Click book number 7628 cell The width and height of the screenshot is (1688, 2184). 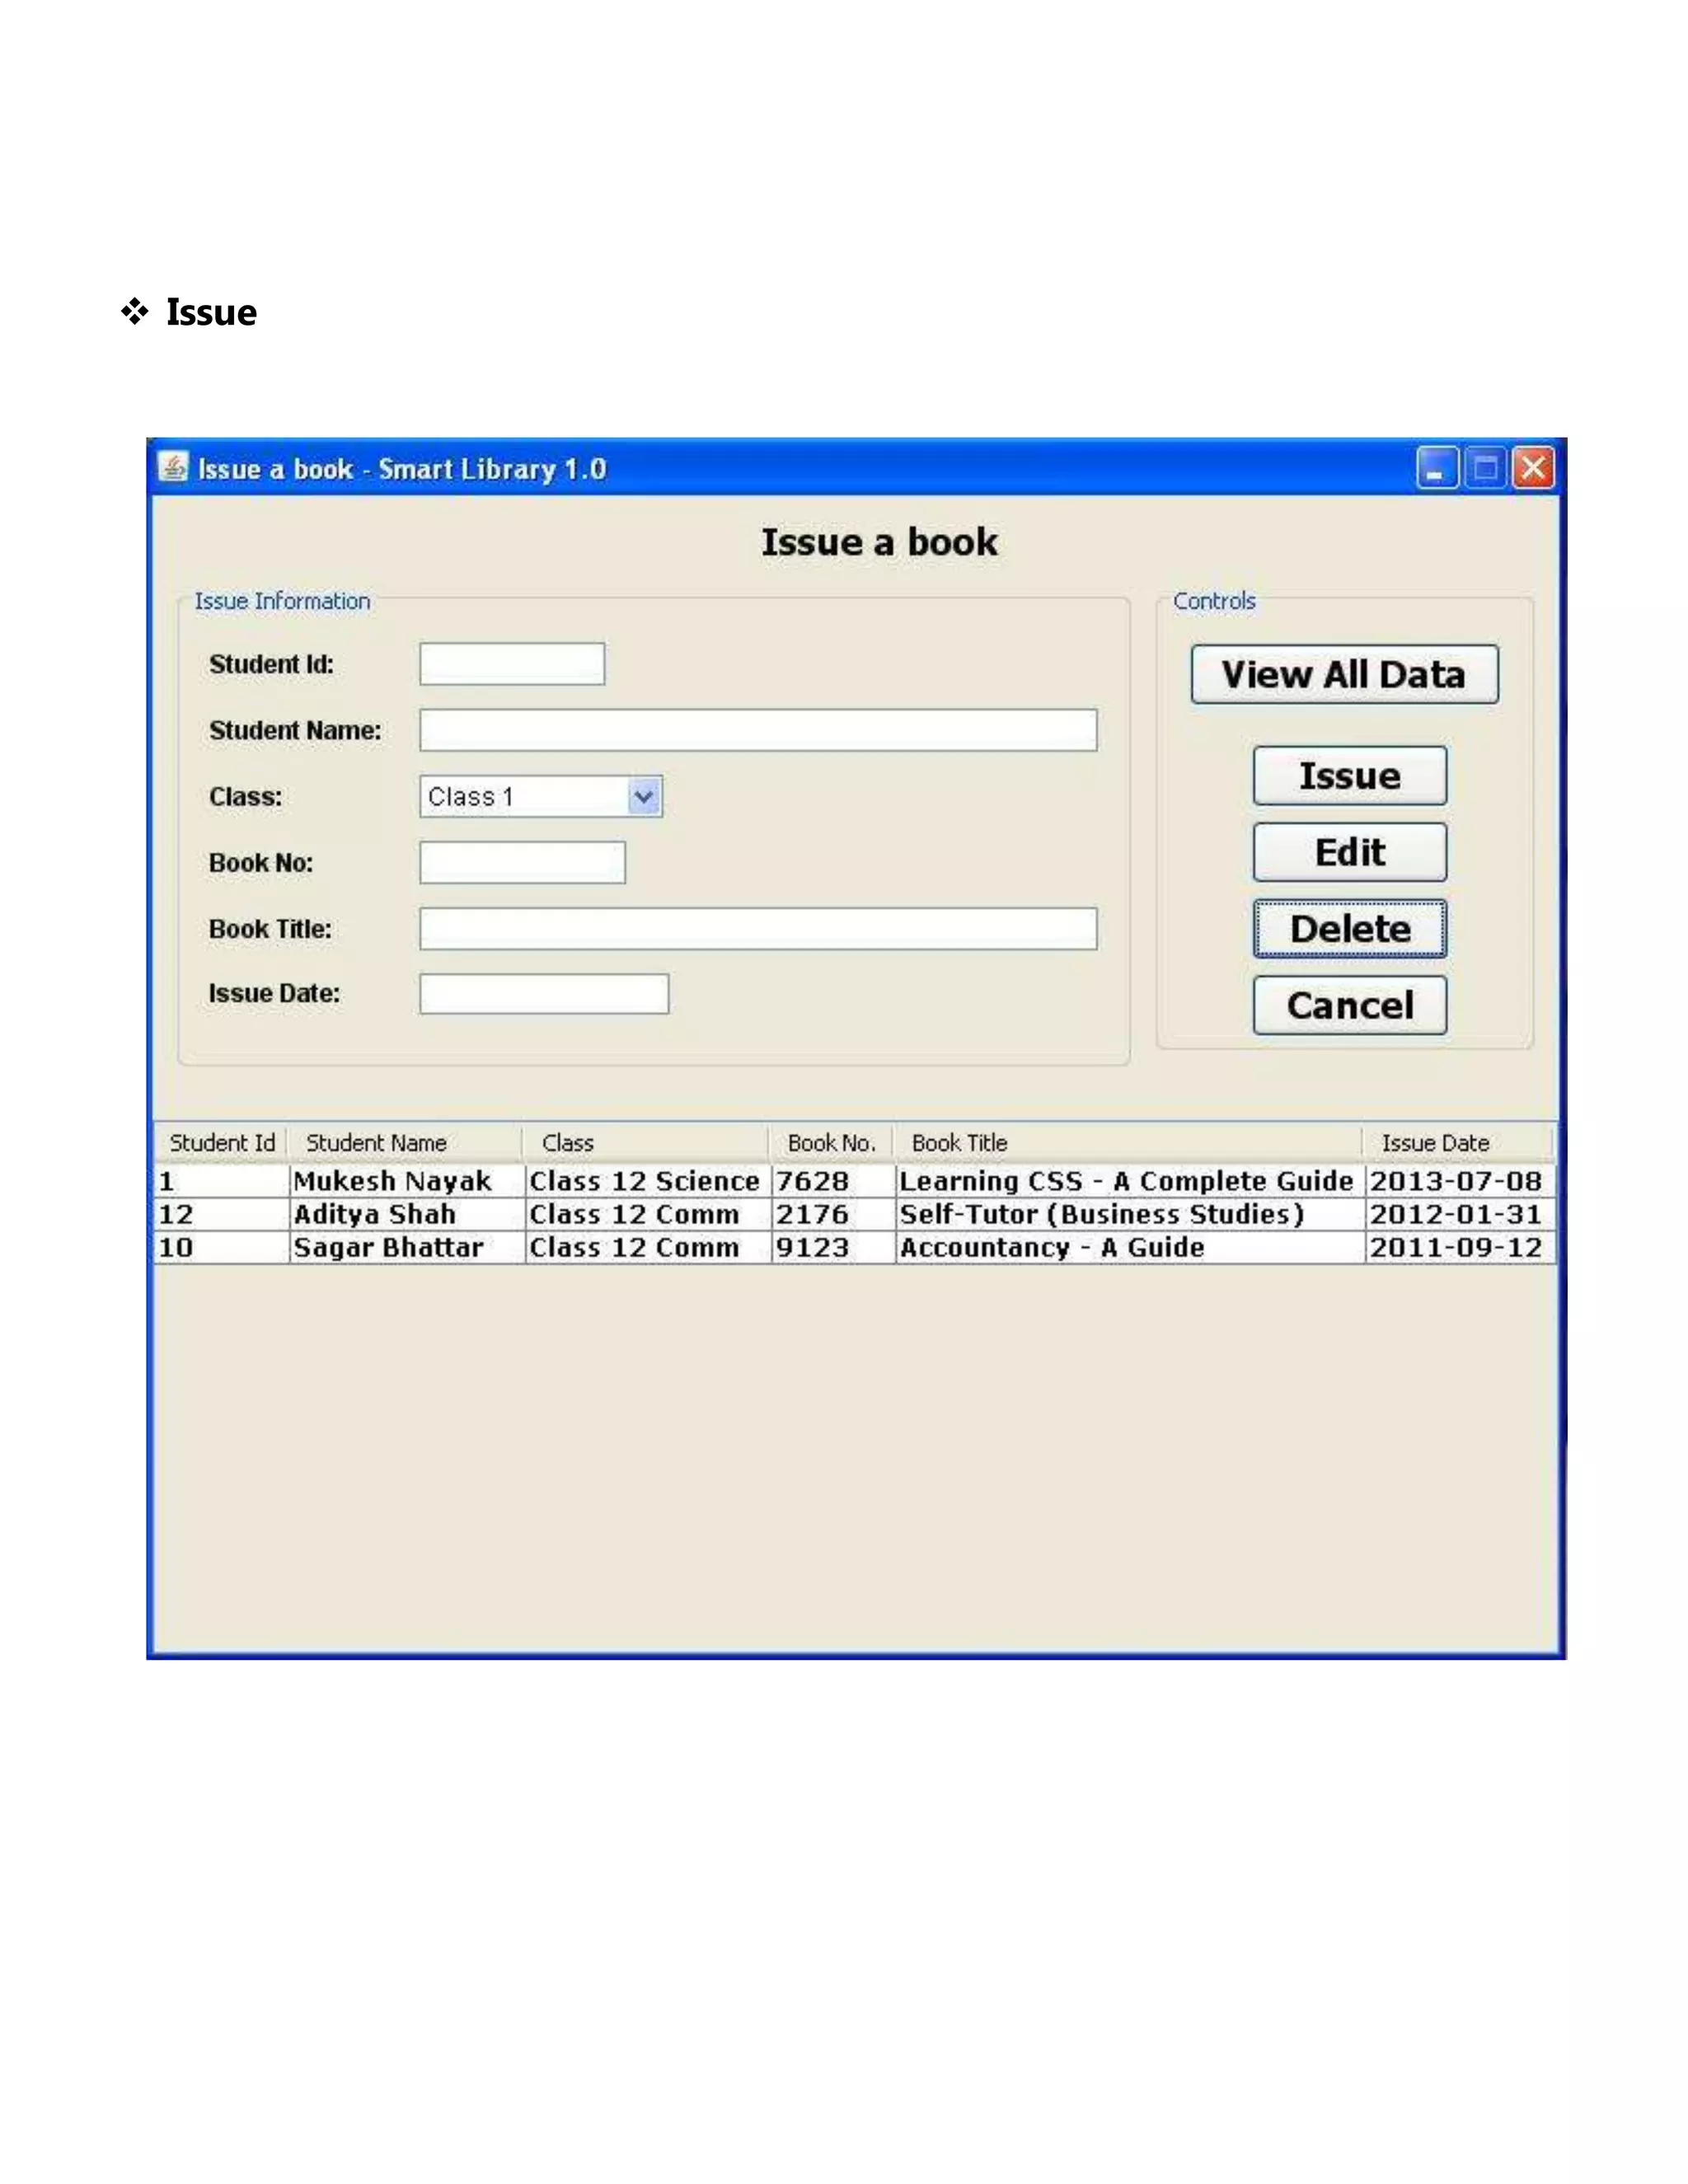[833, 1181]
